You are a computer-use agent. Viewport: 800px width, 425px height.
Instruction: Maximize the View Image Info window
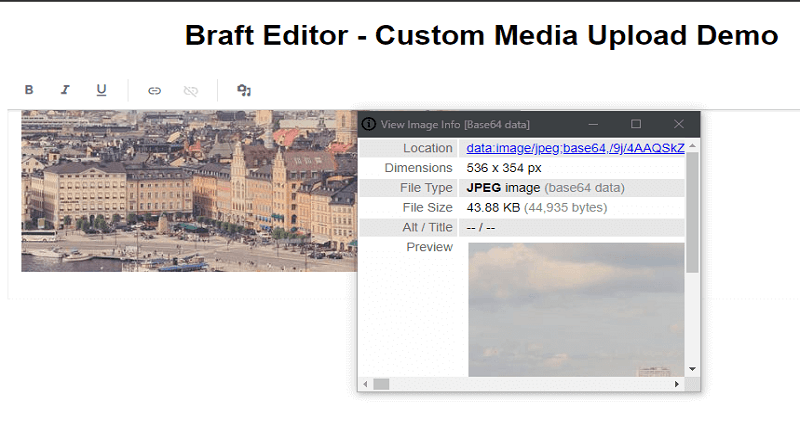pyautogui.click(x=635, y=124)
